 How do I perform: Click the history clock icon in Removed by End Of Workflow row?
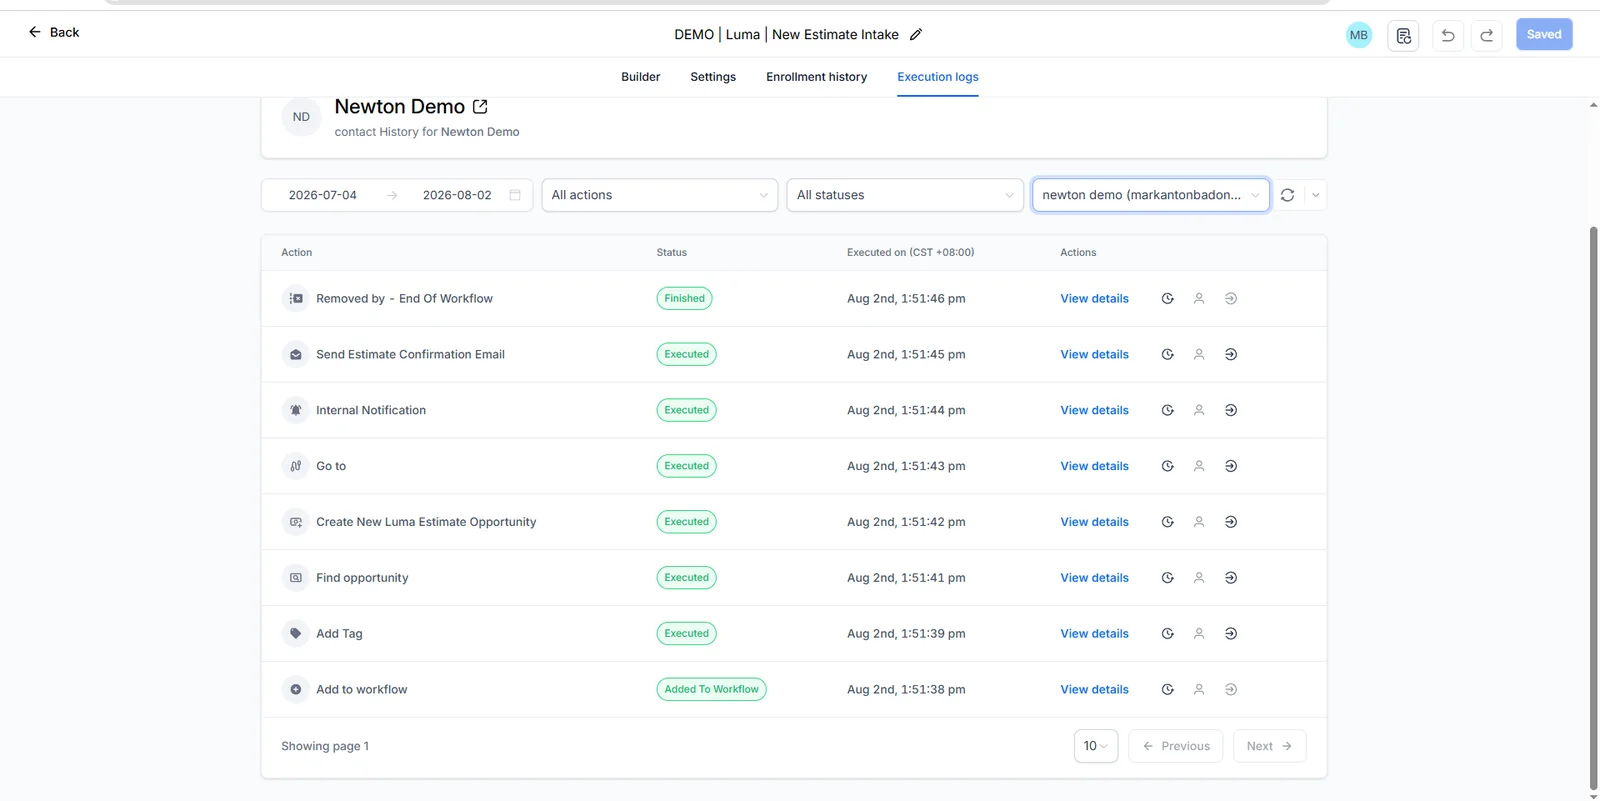point(1167,298)
